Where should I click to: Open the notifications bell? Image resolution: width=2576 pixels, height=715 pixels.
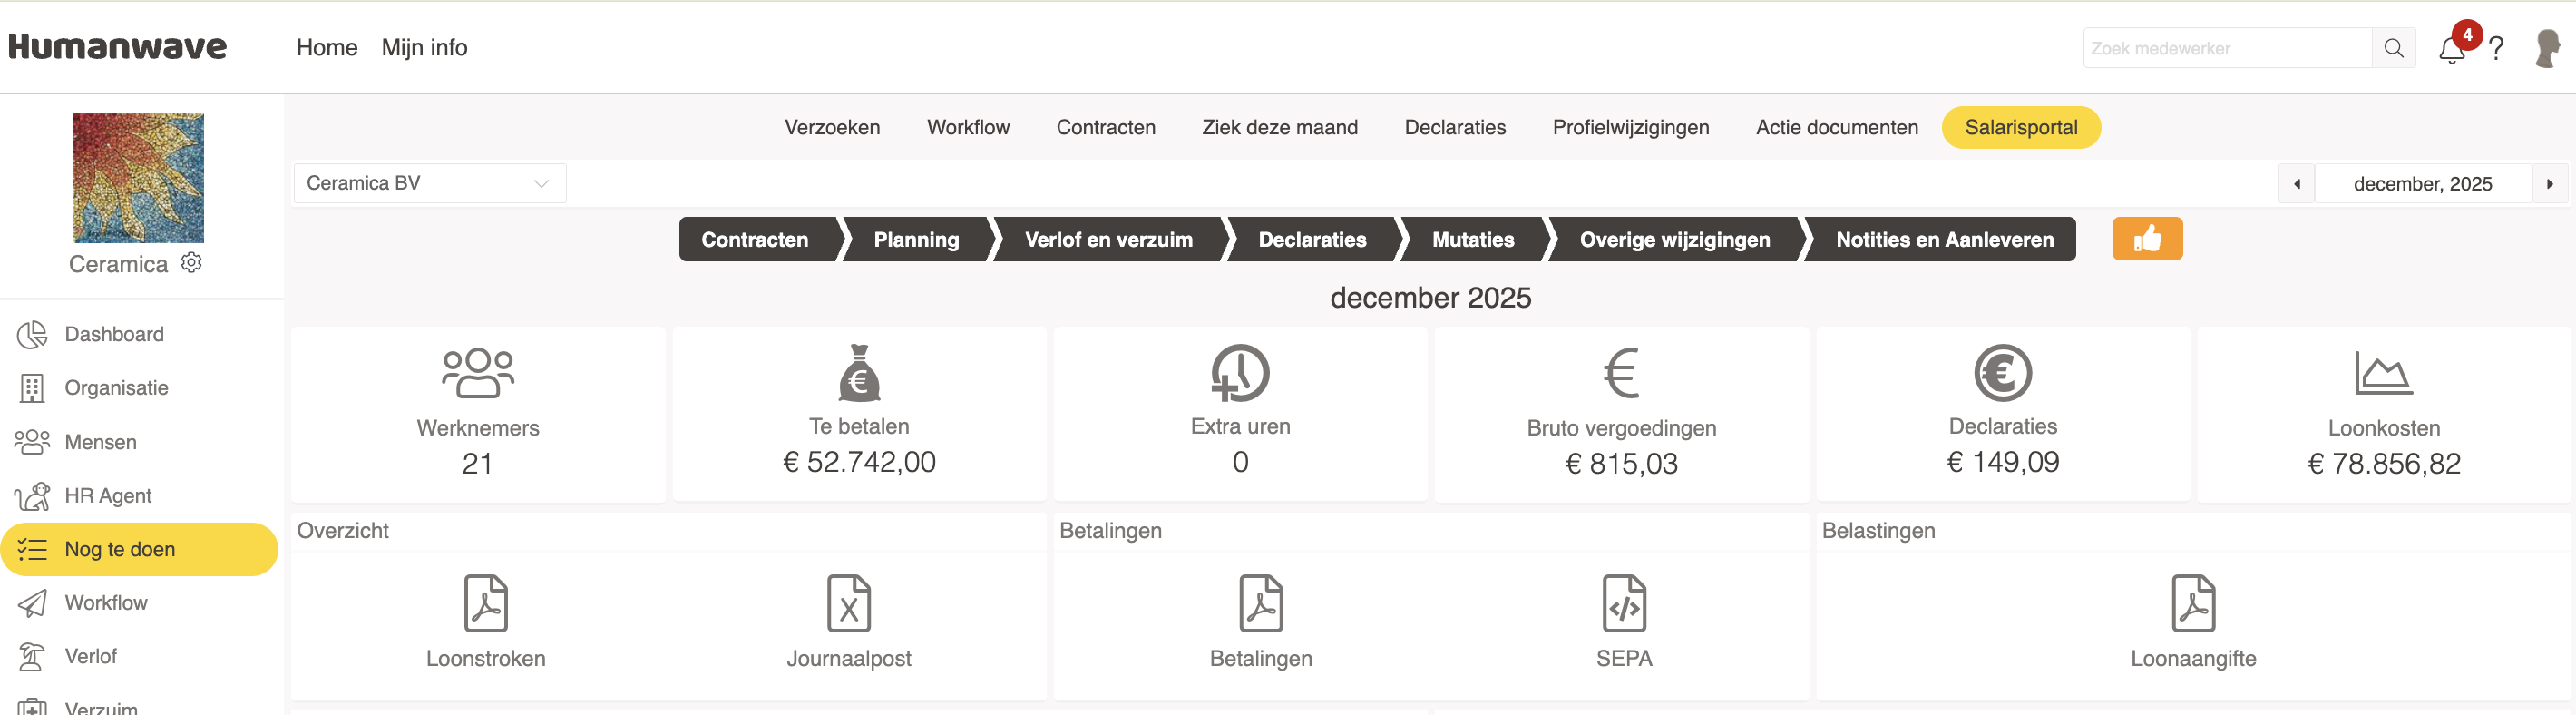tap(2450, 49)
